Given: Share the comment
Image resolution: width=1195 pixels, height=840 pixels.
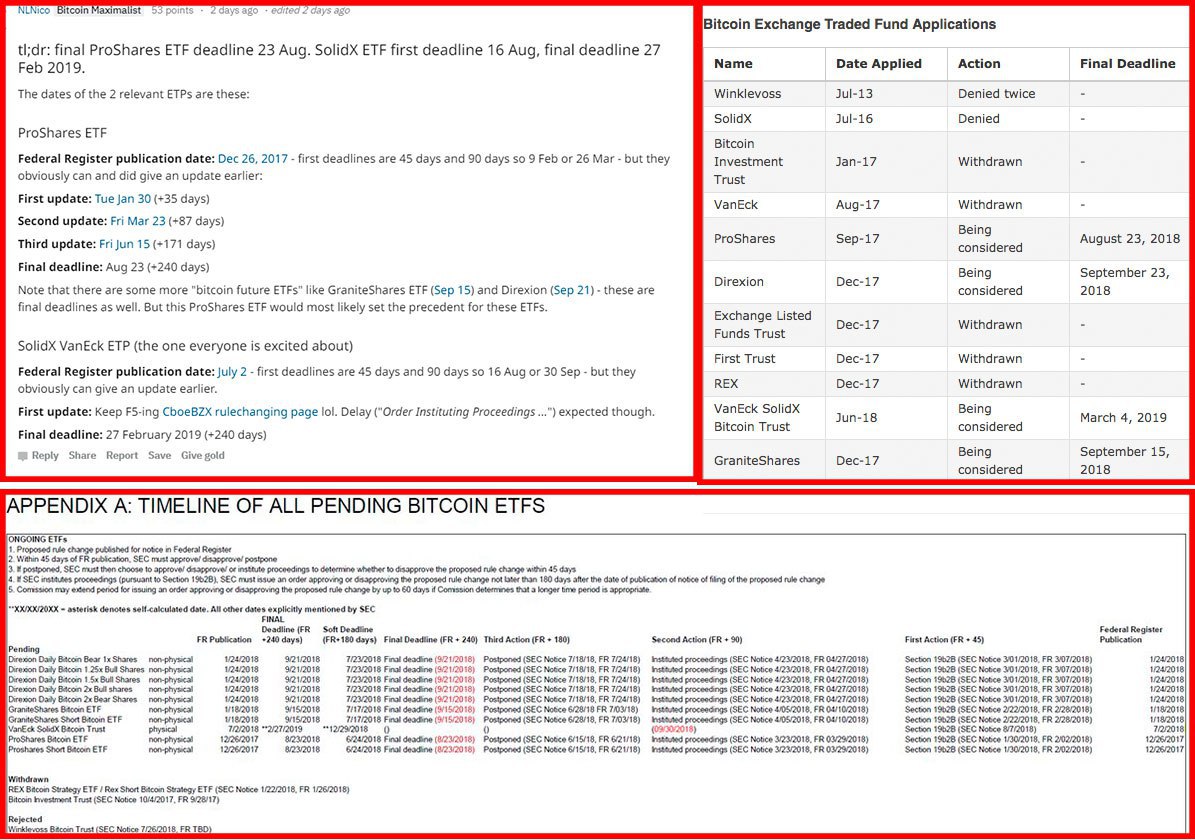Looking at the screenshot, I should pyautogui.click(x=82, y=456).
